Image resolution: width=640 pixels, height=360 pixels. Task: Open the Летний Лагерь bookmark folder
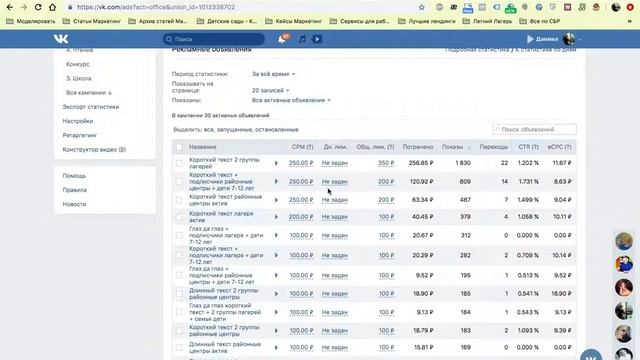click(487, 21)
